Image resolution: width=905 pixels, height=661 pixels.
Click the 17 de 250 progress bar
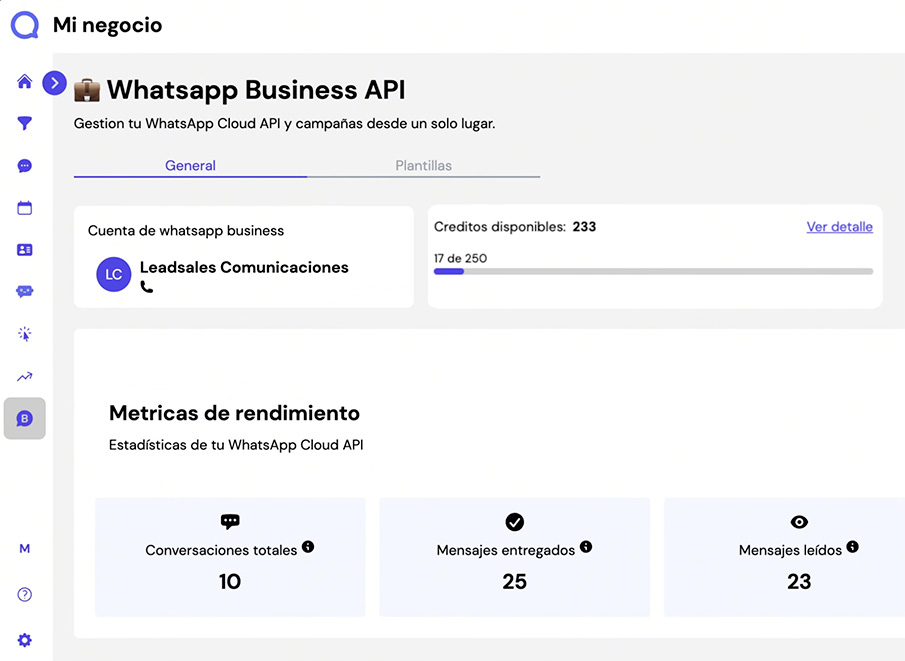[653, 271]
